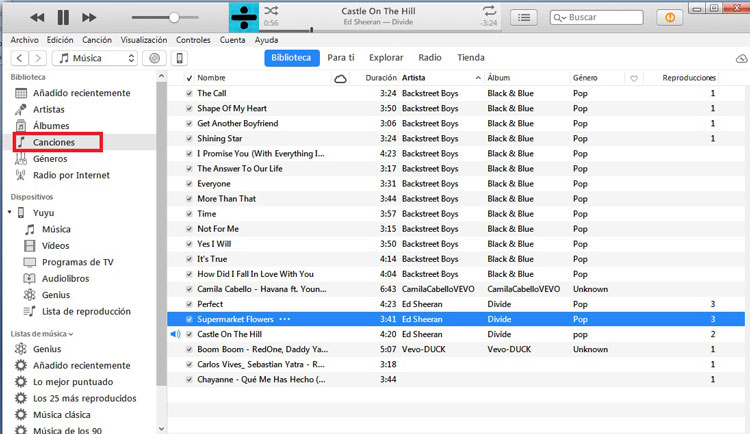
Task: Uncheck the checkbox for Shining Star
Action: 189,139
